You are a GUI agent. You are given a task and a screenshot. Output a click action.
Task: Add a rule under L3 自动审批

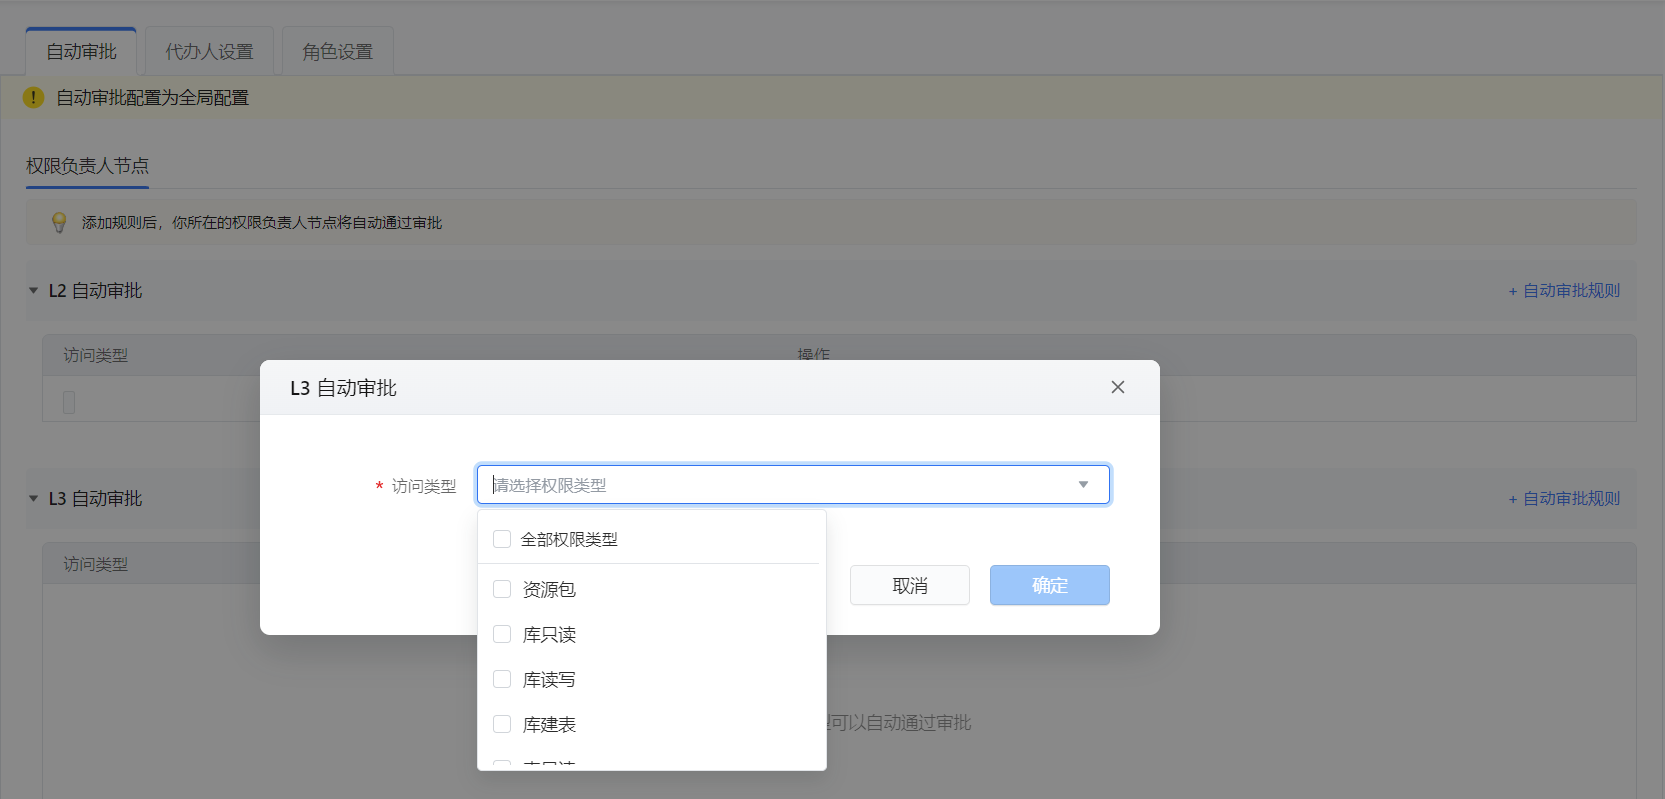[1564, 498]
